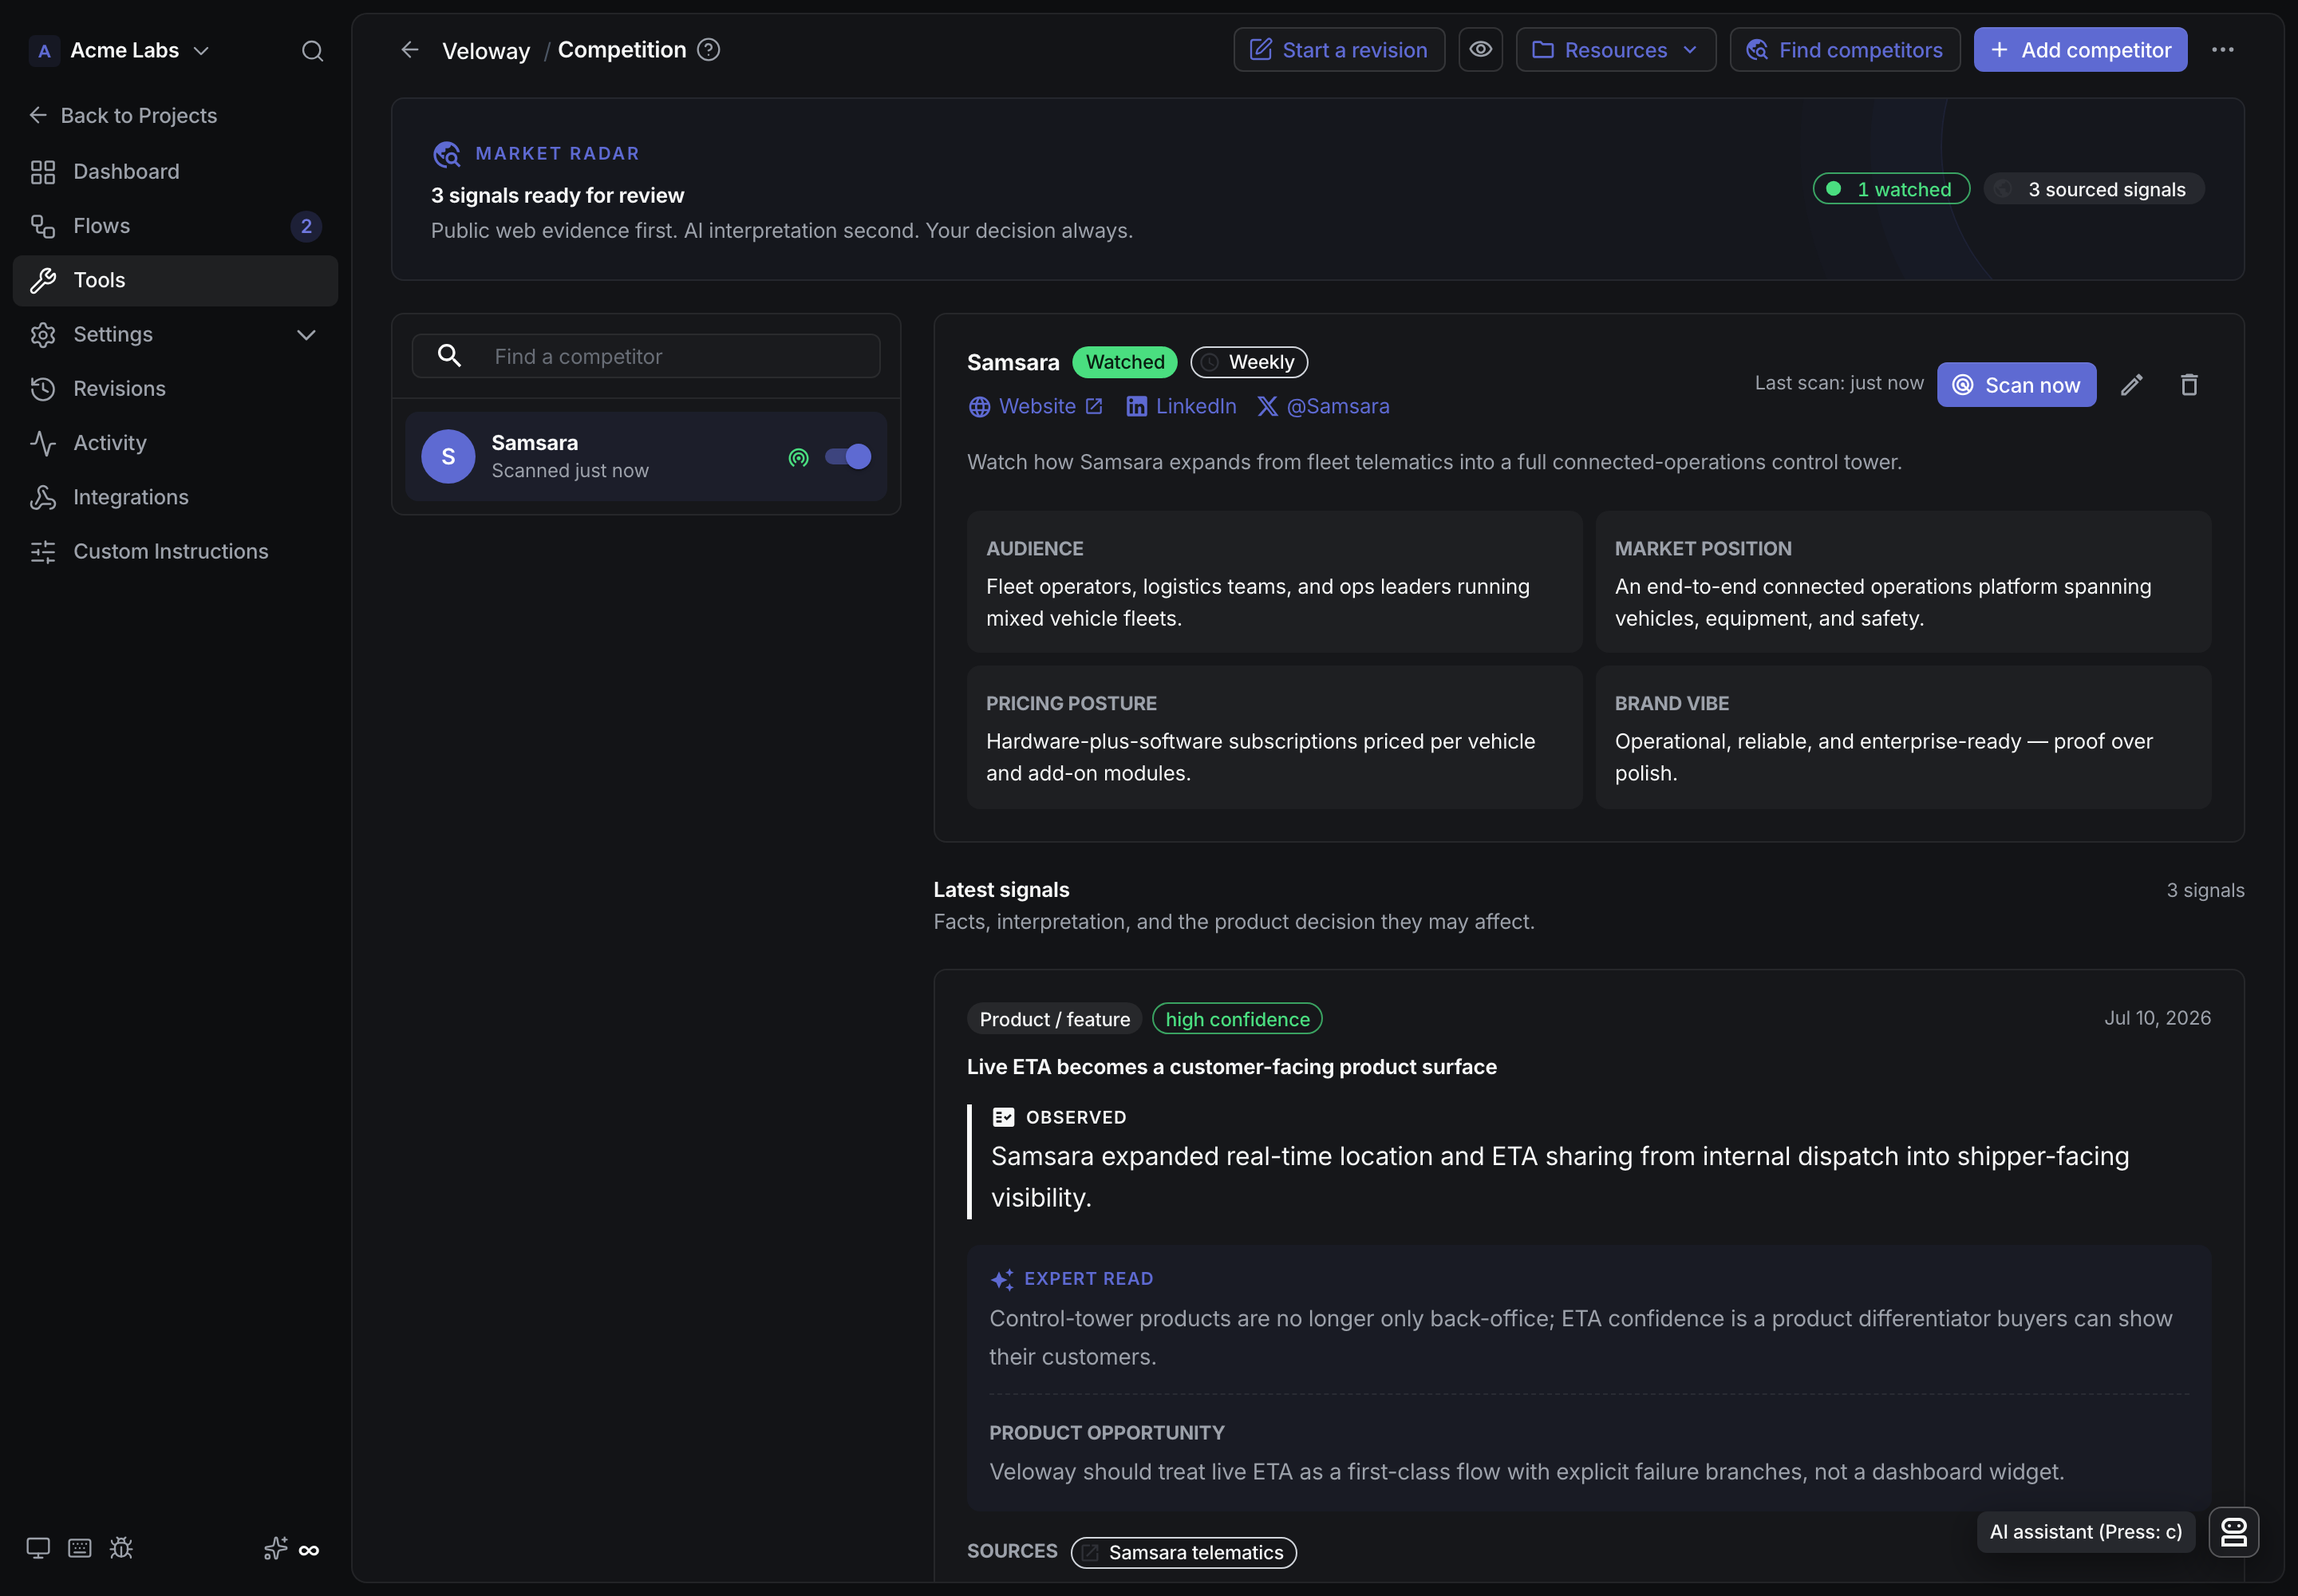
Task: Click 'Last scan: just now' text
Action: pyautogui.click(x=1838, y=383)
